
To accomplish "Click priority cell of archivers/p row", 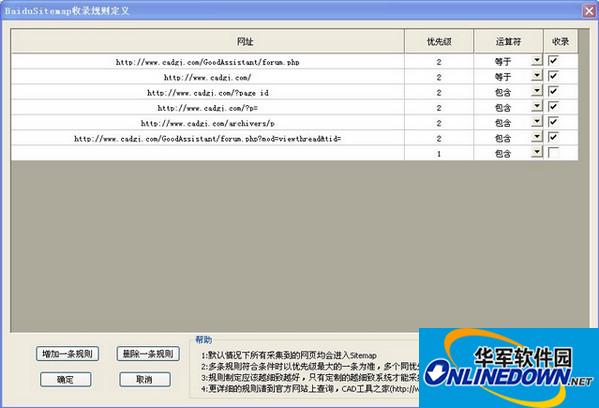I will coord(439,123).
